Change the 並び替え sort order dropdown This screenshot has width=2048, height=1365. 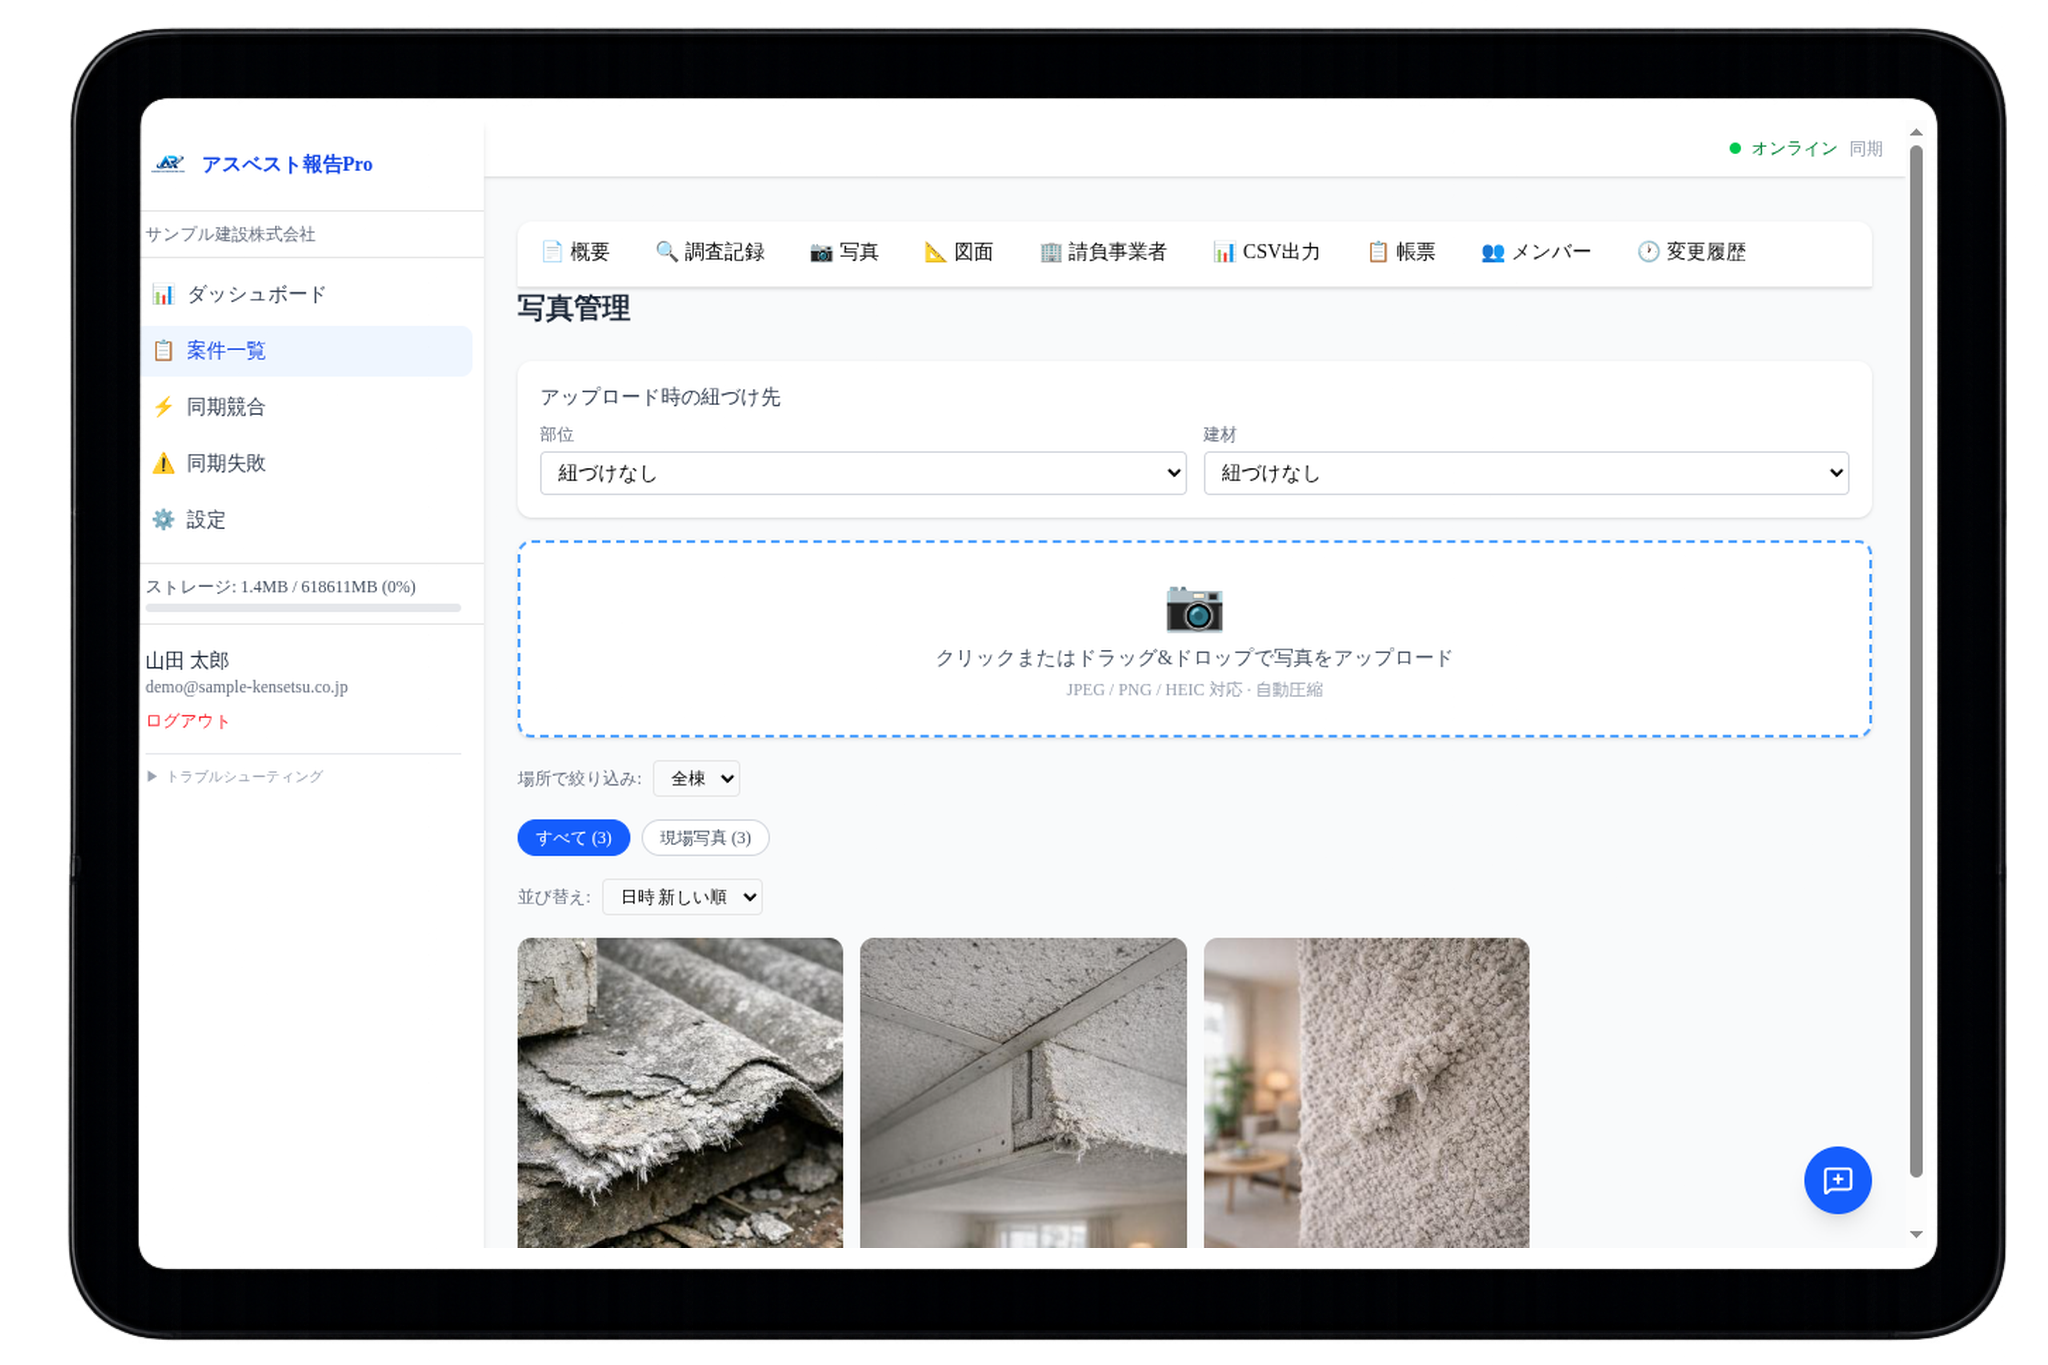[681, 897]
